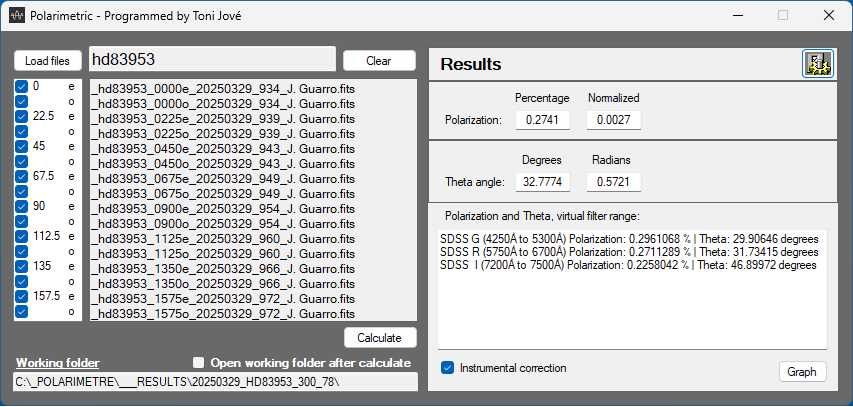Click the Clear button
The width and height of the screenshot is (853, 407).
click(x=379, y=61)
